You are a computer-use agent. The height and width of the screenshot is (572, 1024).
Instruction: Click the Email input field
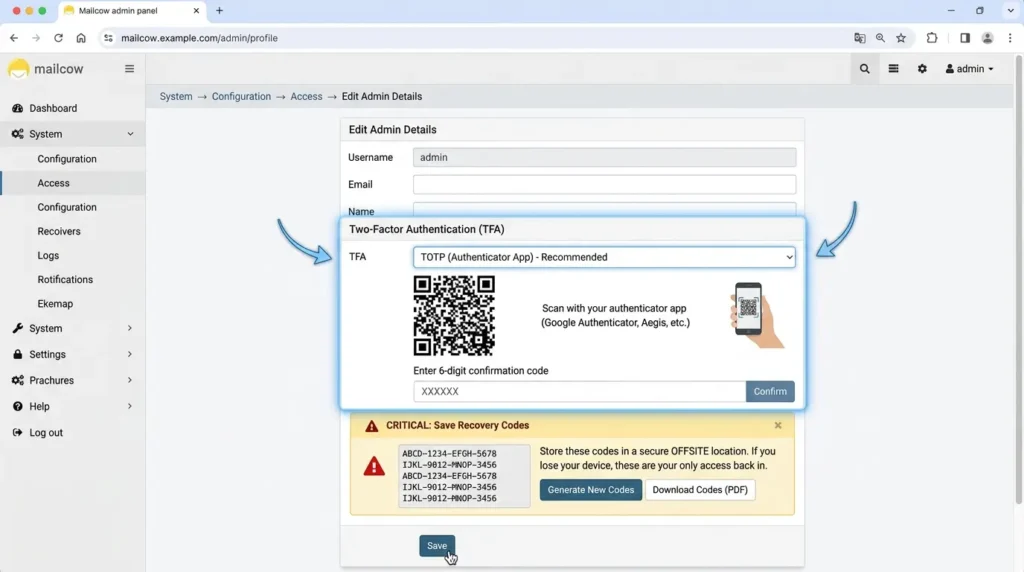click(604, 184)
